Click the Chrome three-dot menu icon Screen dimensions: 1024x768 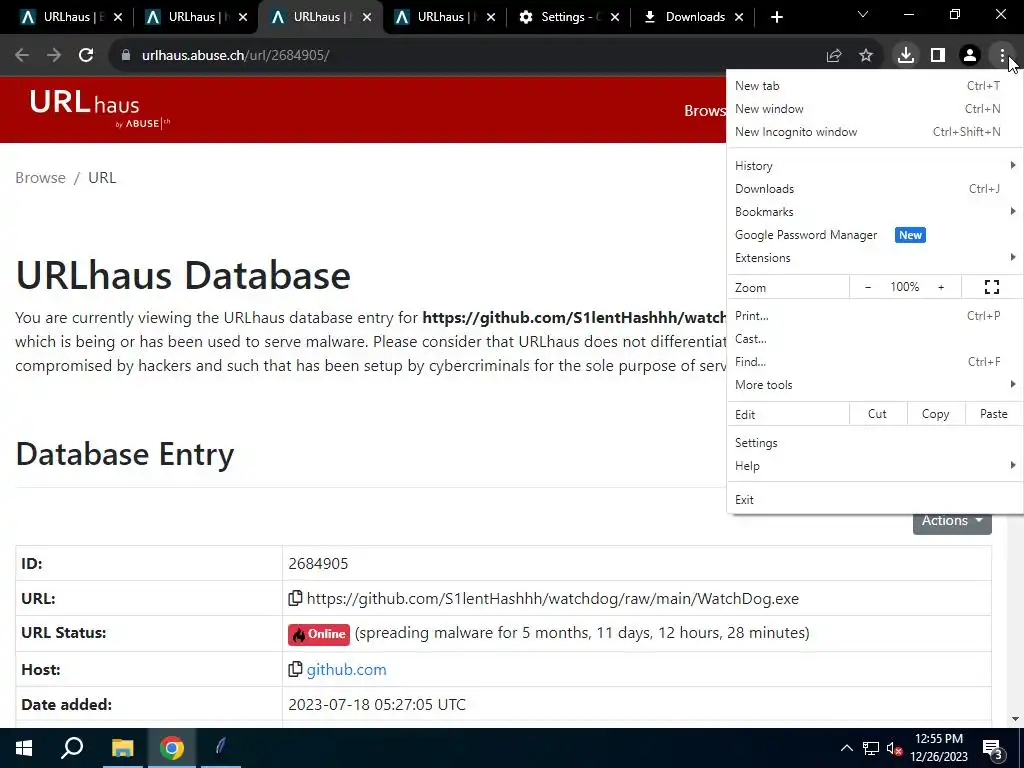pos(1002,56)
